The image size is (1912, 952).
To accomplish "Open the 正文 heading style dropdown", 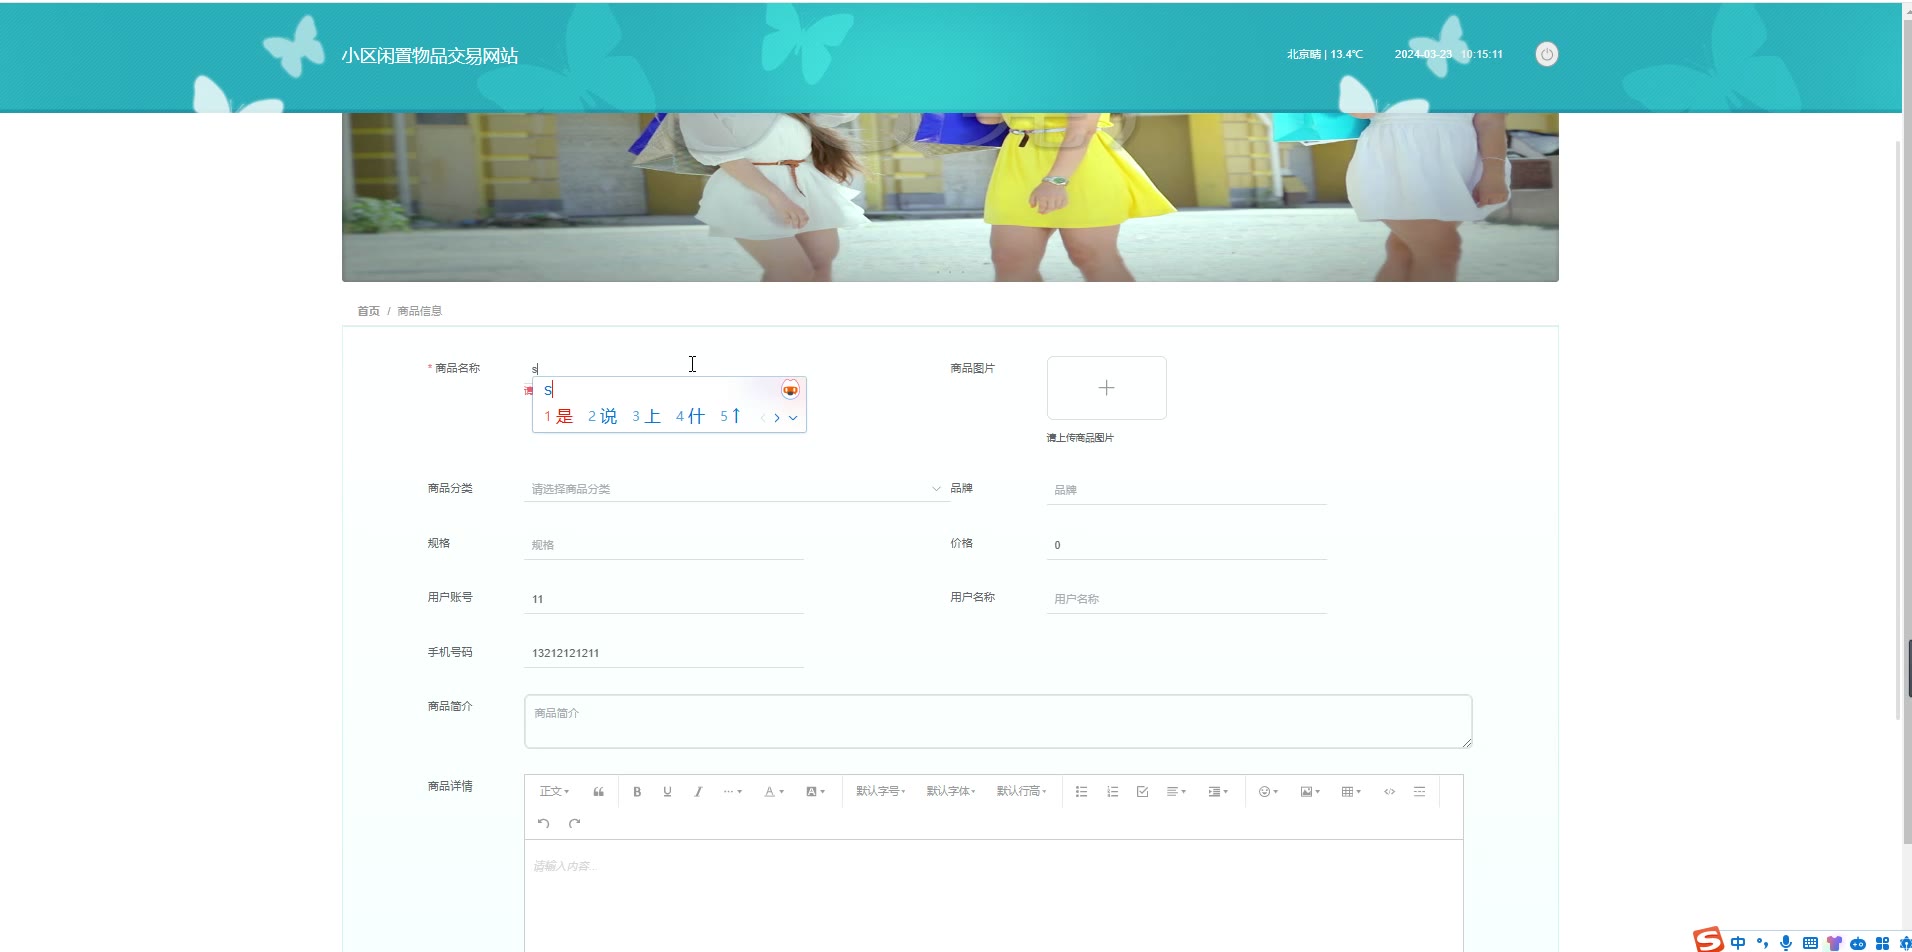I will pos(554,792).
